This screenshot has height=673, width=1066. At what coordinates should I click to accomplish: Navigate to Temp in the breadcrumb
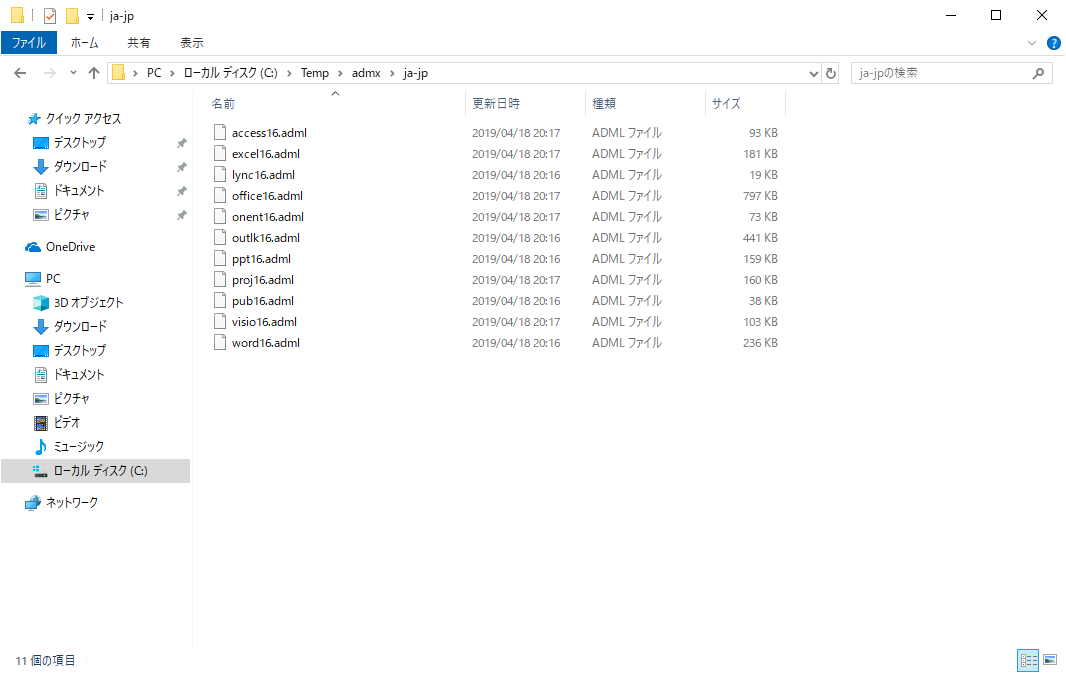point(315,73)
